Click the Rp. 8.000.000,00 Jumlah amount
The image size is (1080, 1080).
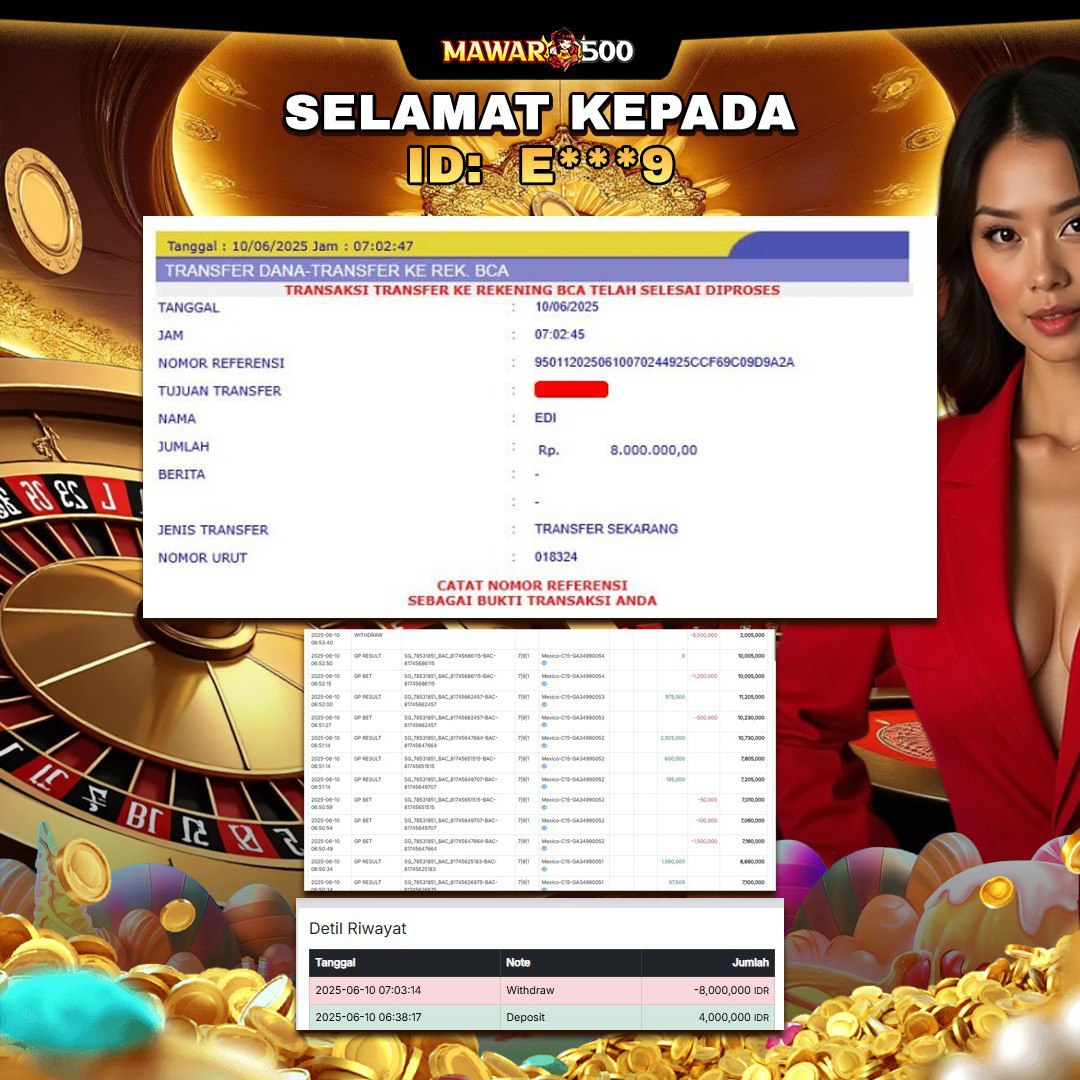click(x=618, y=450)
